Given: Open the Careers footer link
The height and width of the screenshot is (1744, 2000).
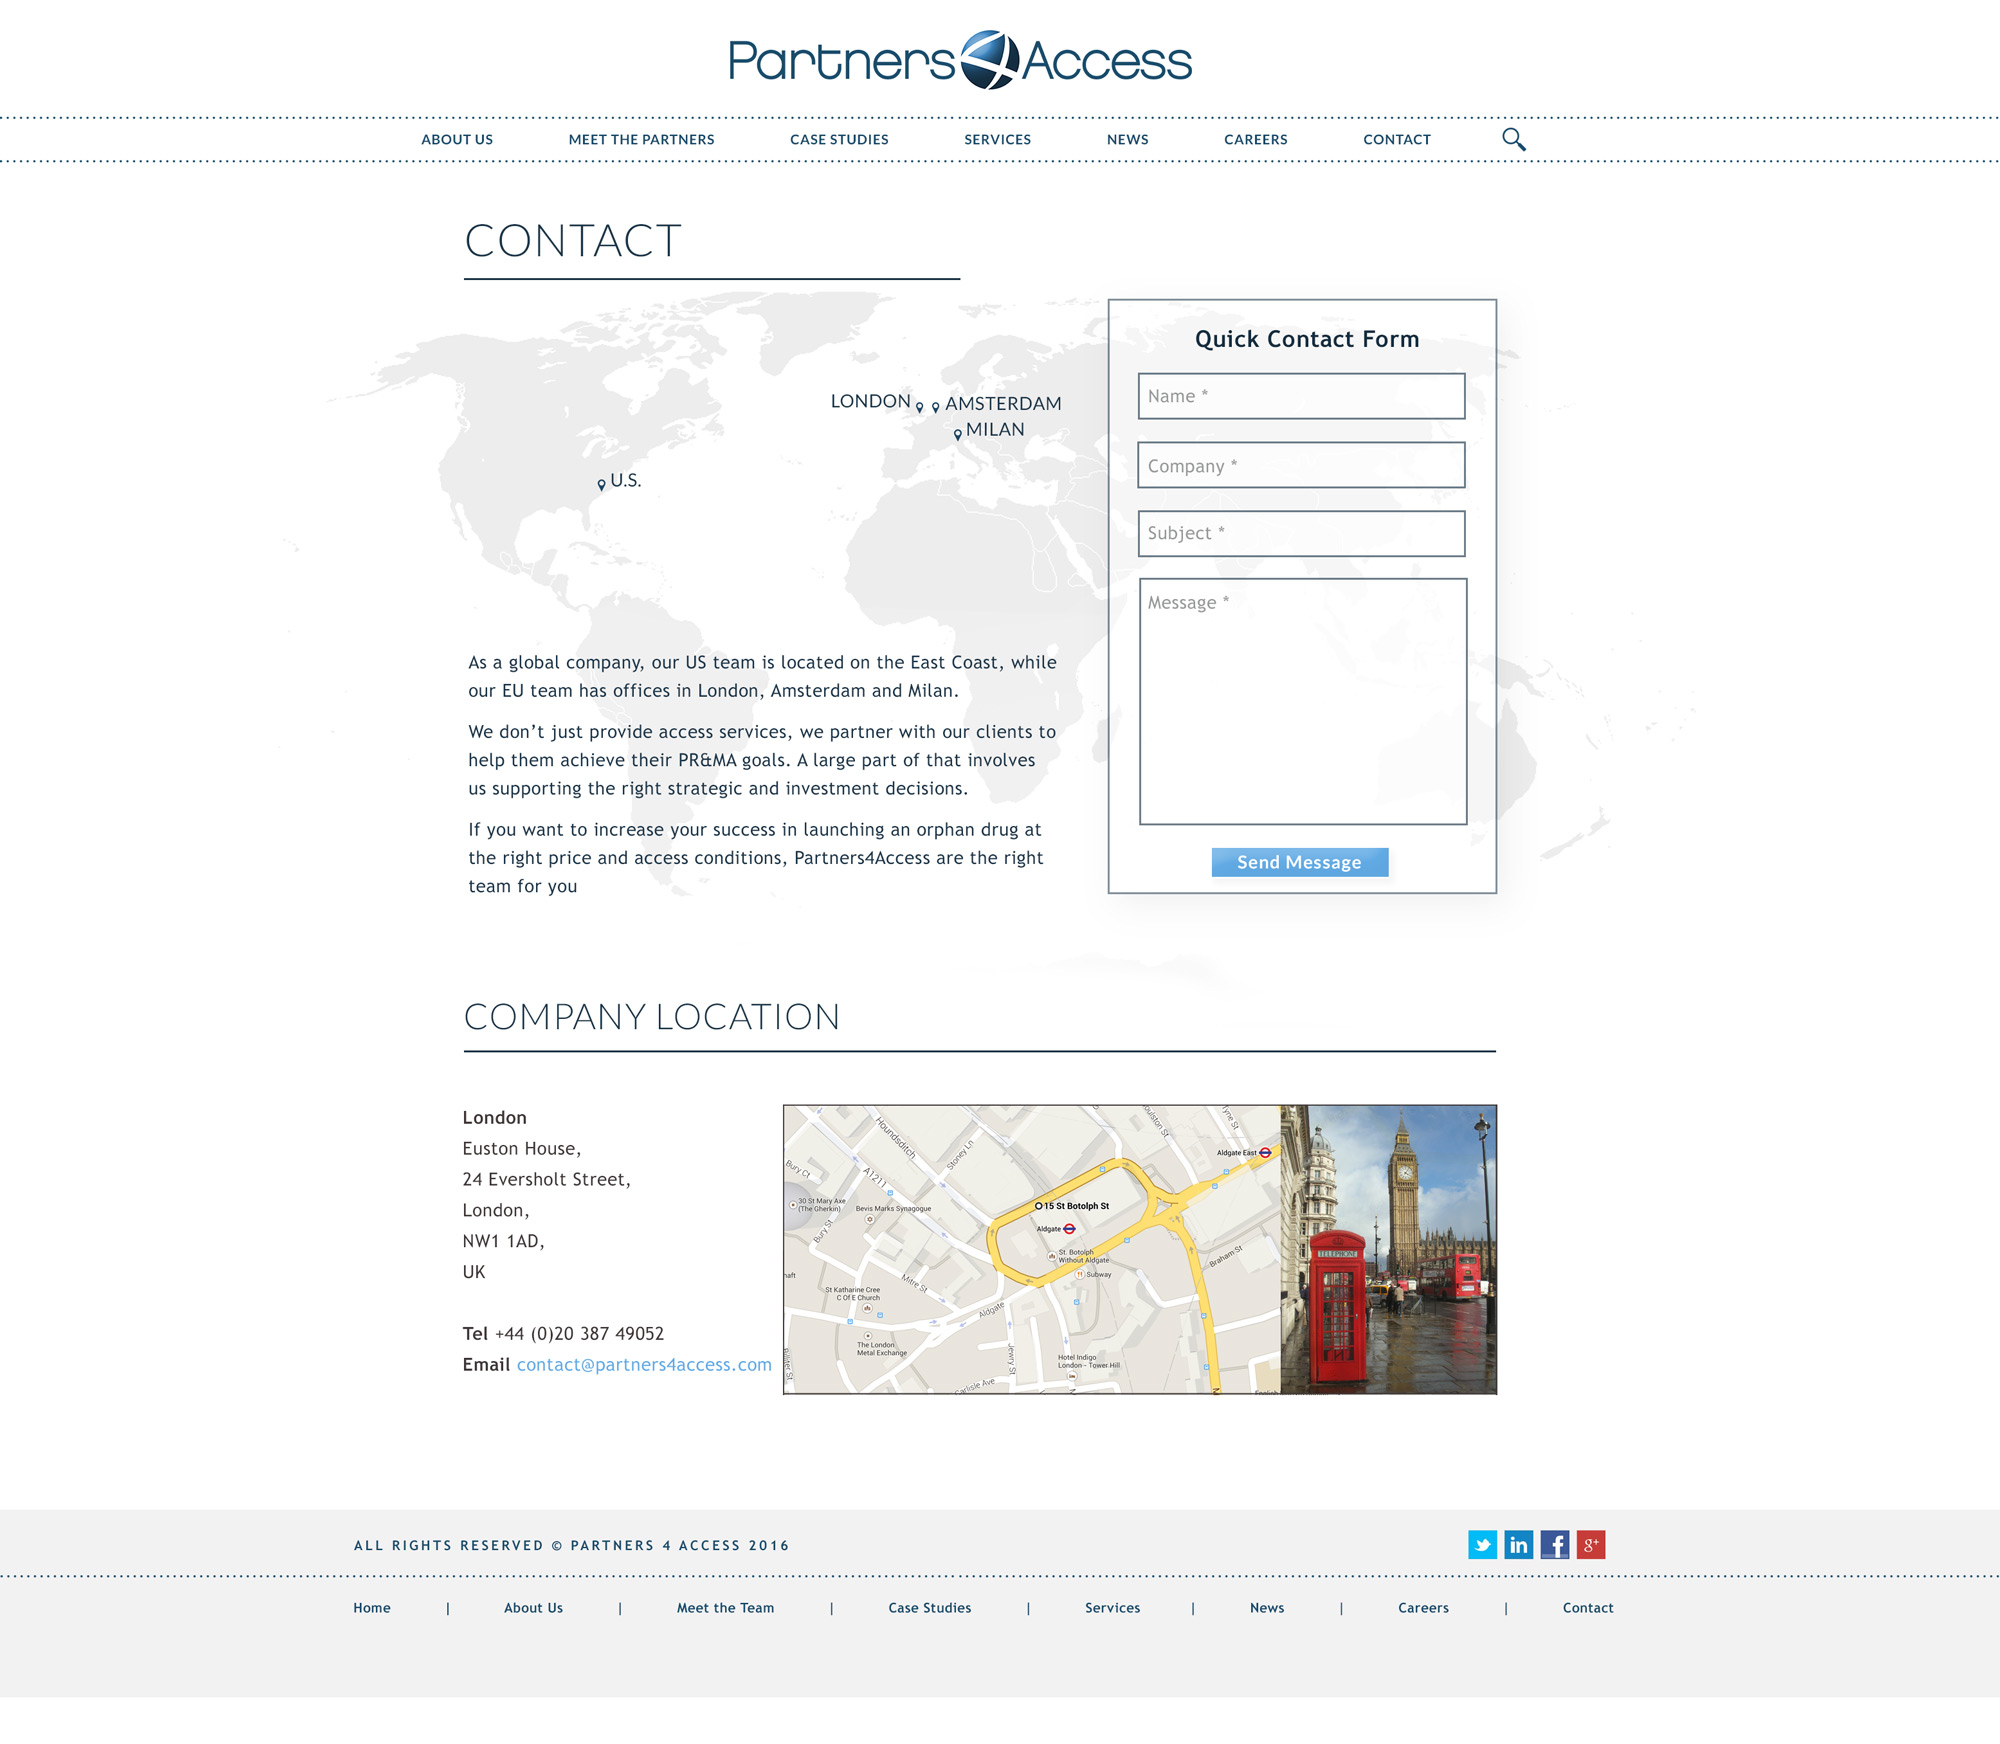Looking at the screenshot, I should click(1423, 1607).
